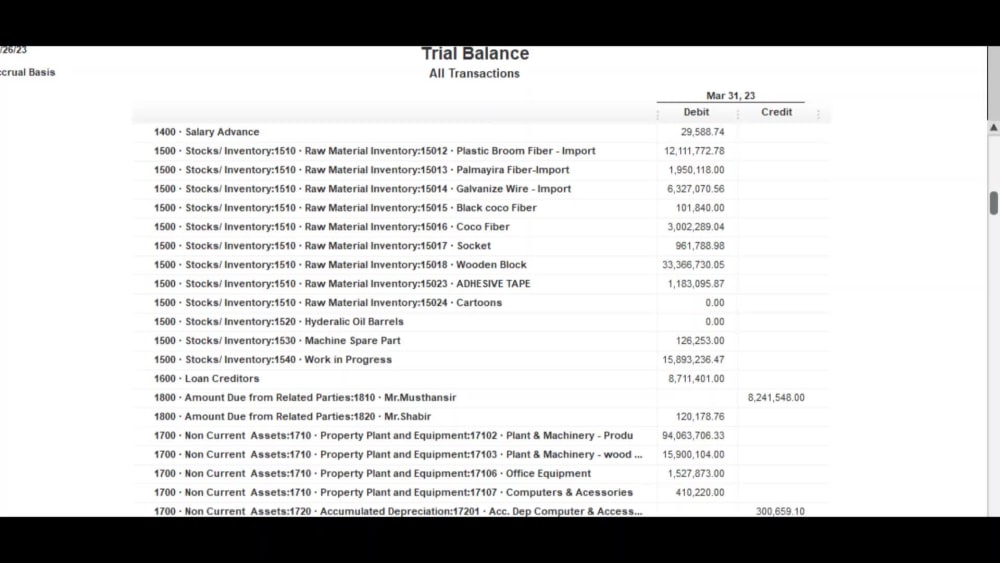Viewport: 1000px width, 563px height.
Task: Click debit amount 6,327,070.56
Action: tap(696, 189)
